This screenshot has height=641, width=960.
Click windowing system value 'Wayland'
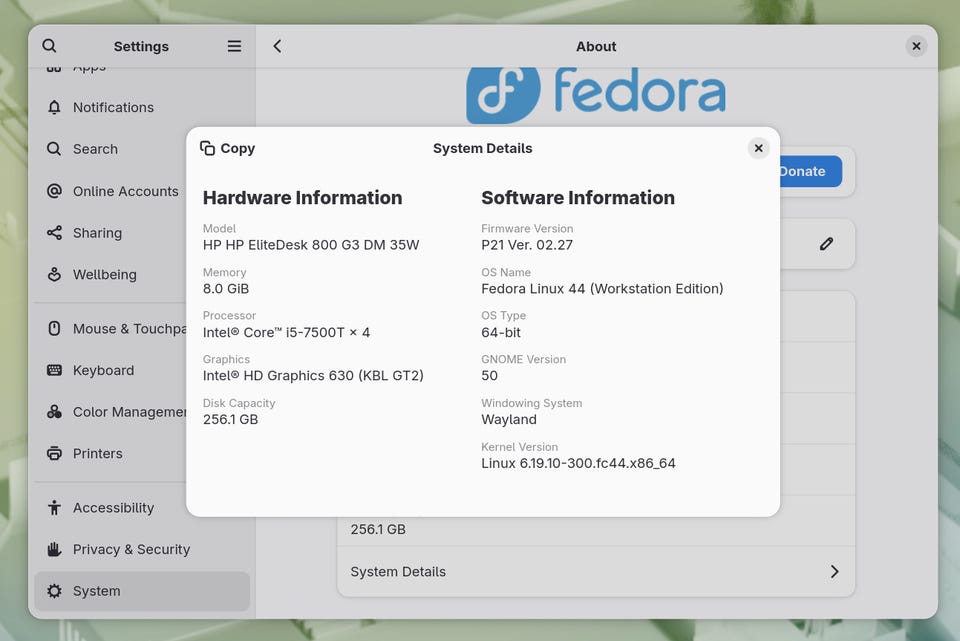[x=509, y=419]
